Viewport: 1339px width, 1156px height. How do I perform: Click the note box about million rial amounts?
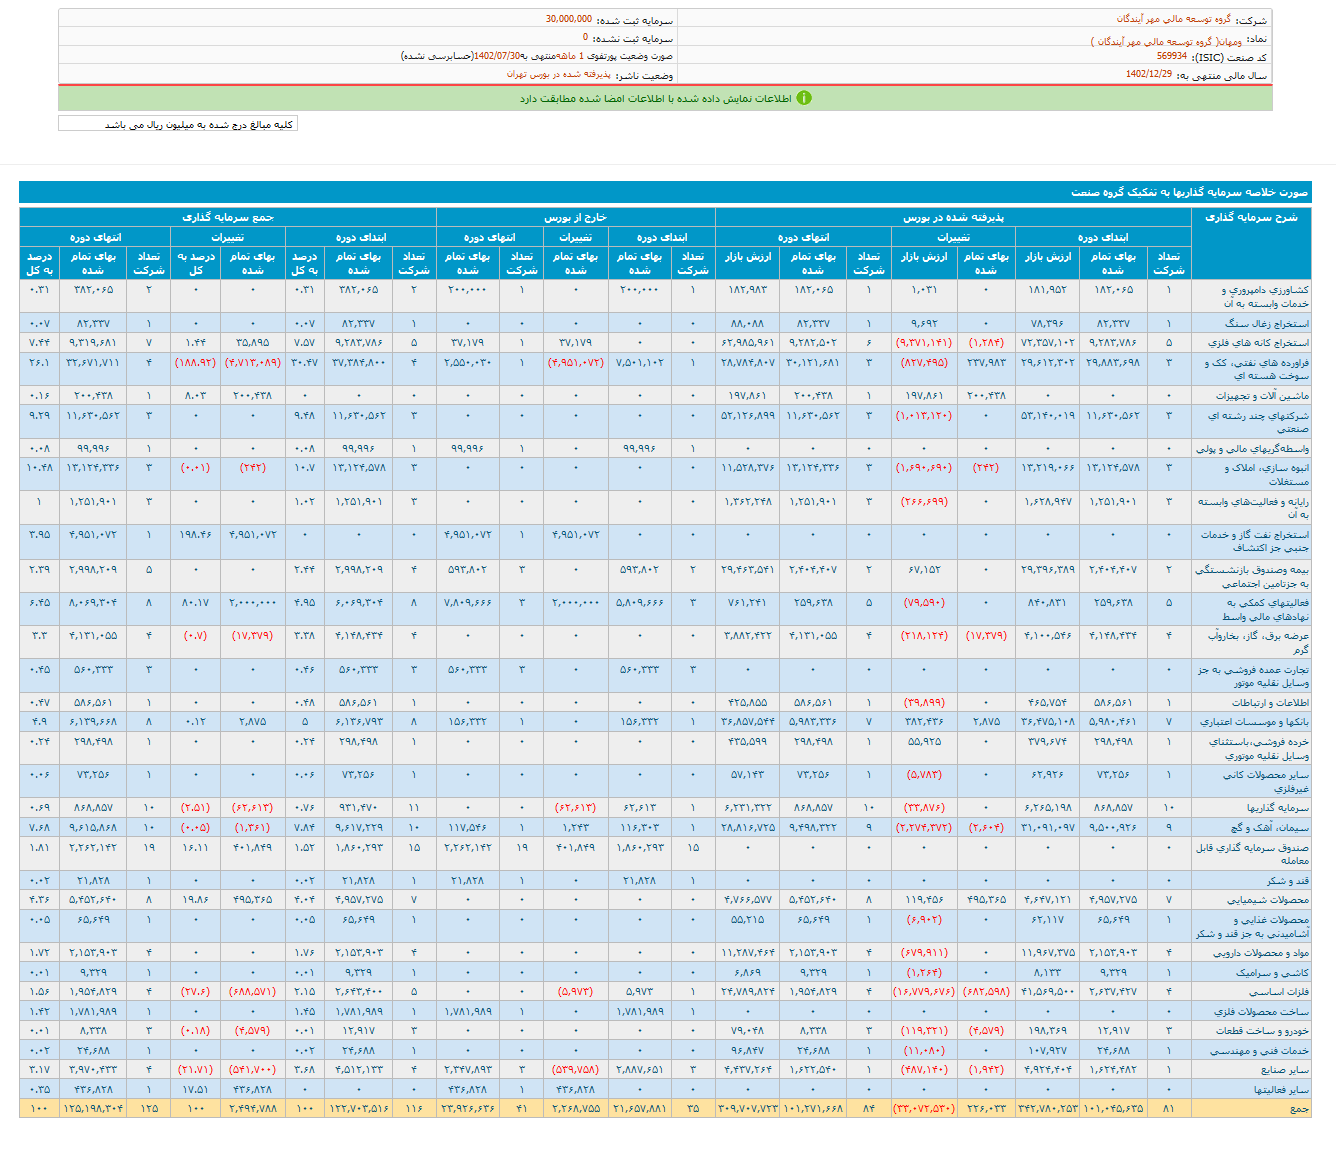(178, 124)
